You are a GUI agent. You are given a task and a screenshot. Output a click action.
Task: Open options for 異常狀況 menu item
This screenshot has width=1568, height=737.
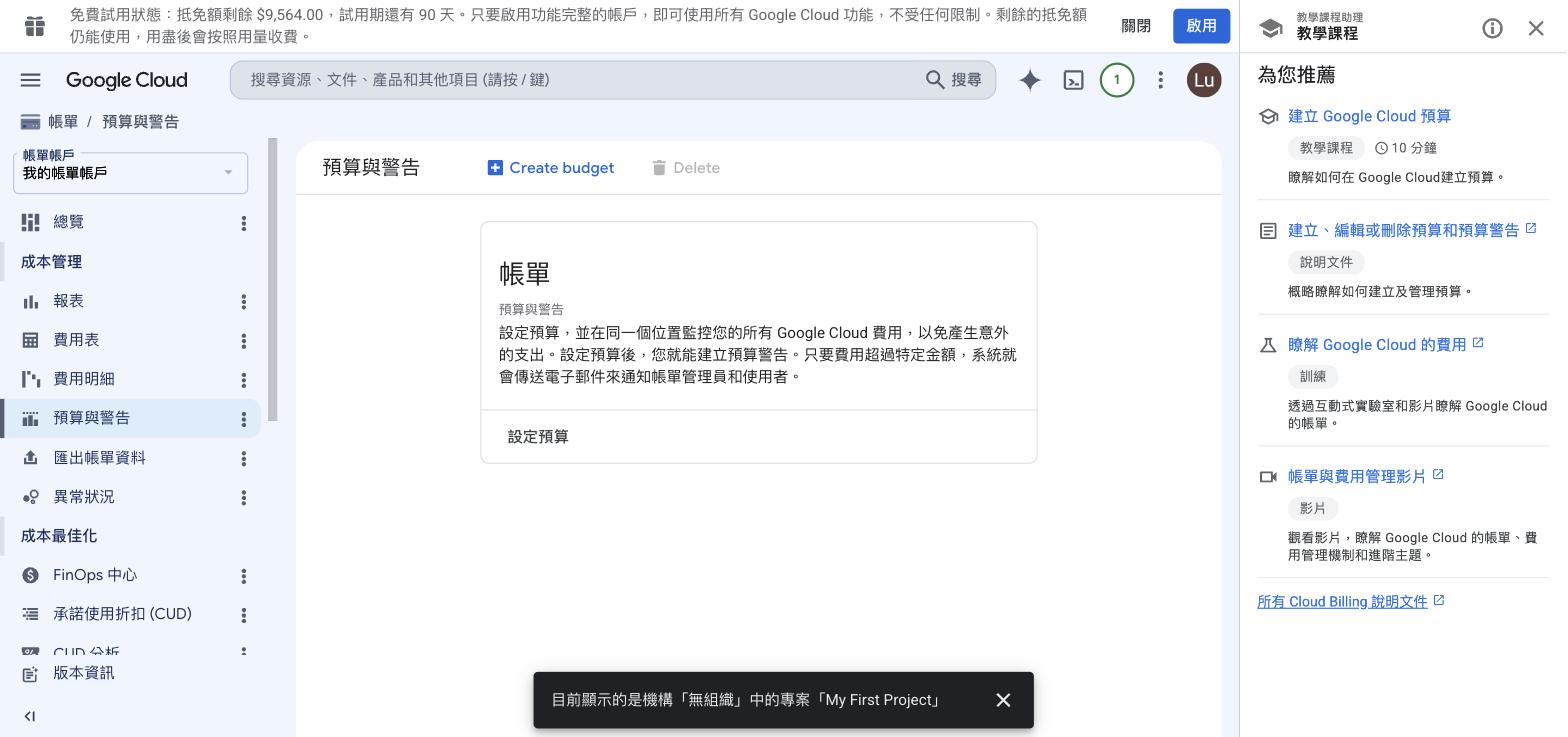243,498
